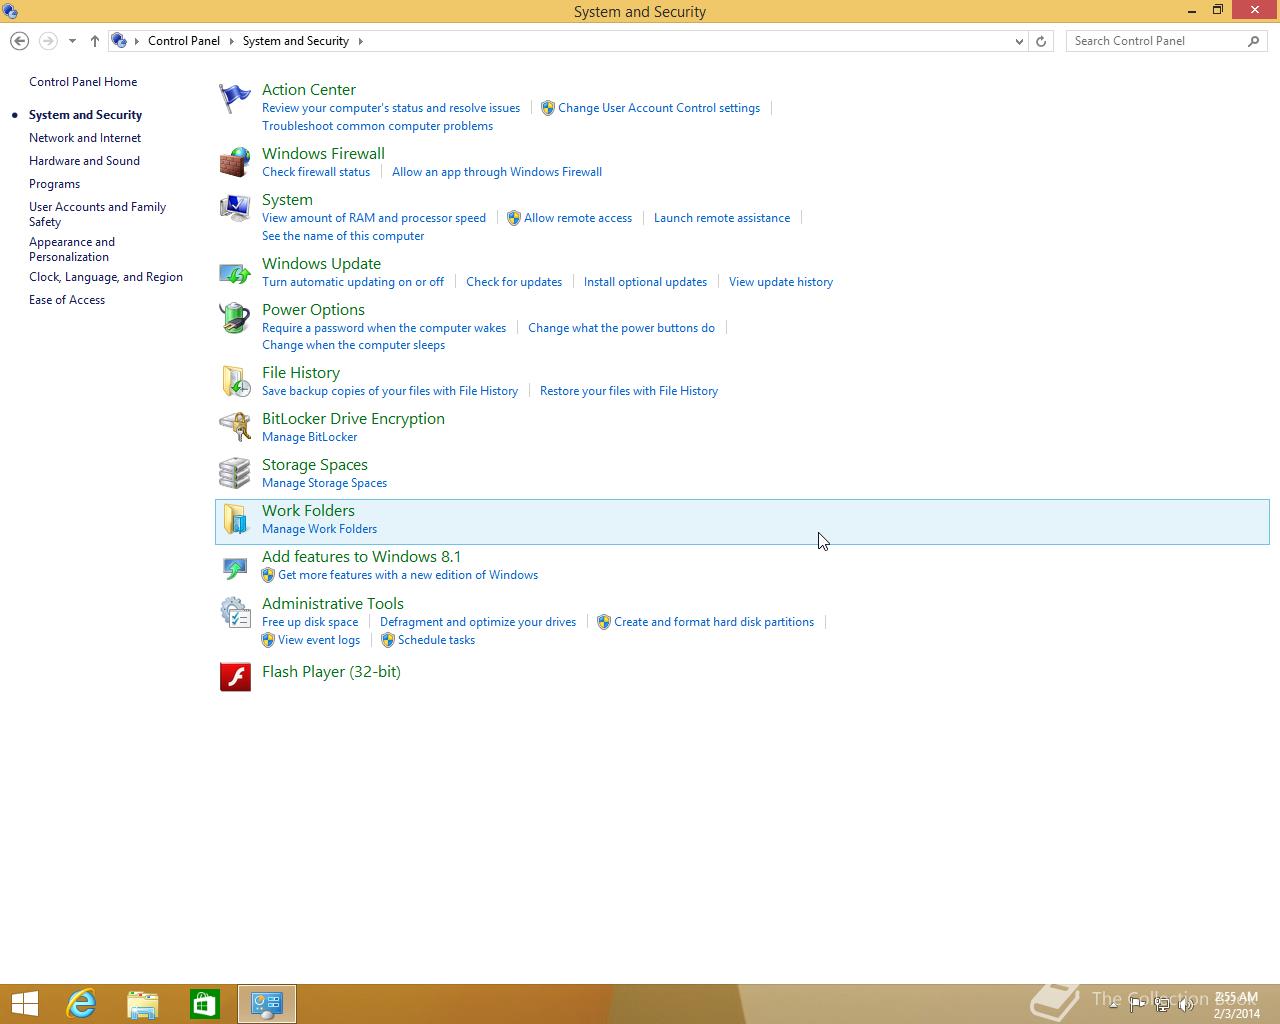Screen dimensions: 1280x1024
Task: Select Network and Internet in sidebar
Action: 85,138
